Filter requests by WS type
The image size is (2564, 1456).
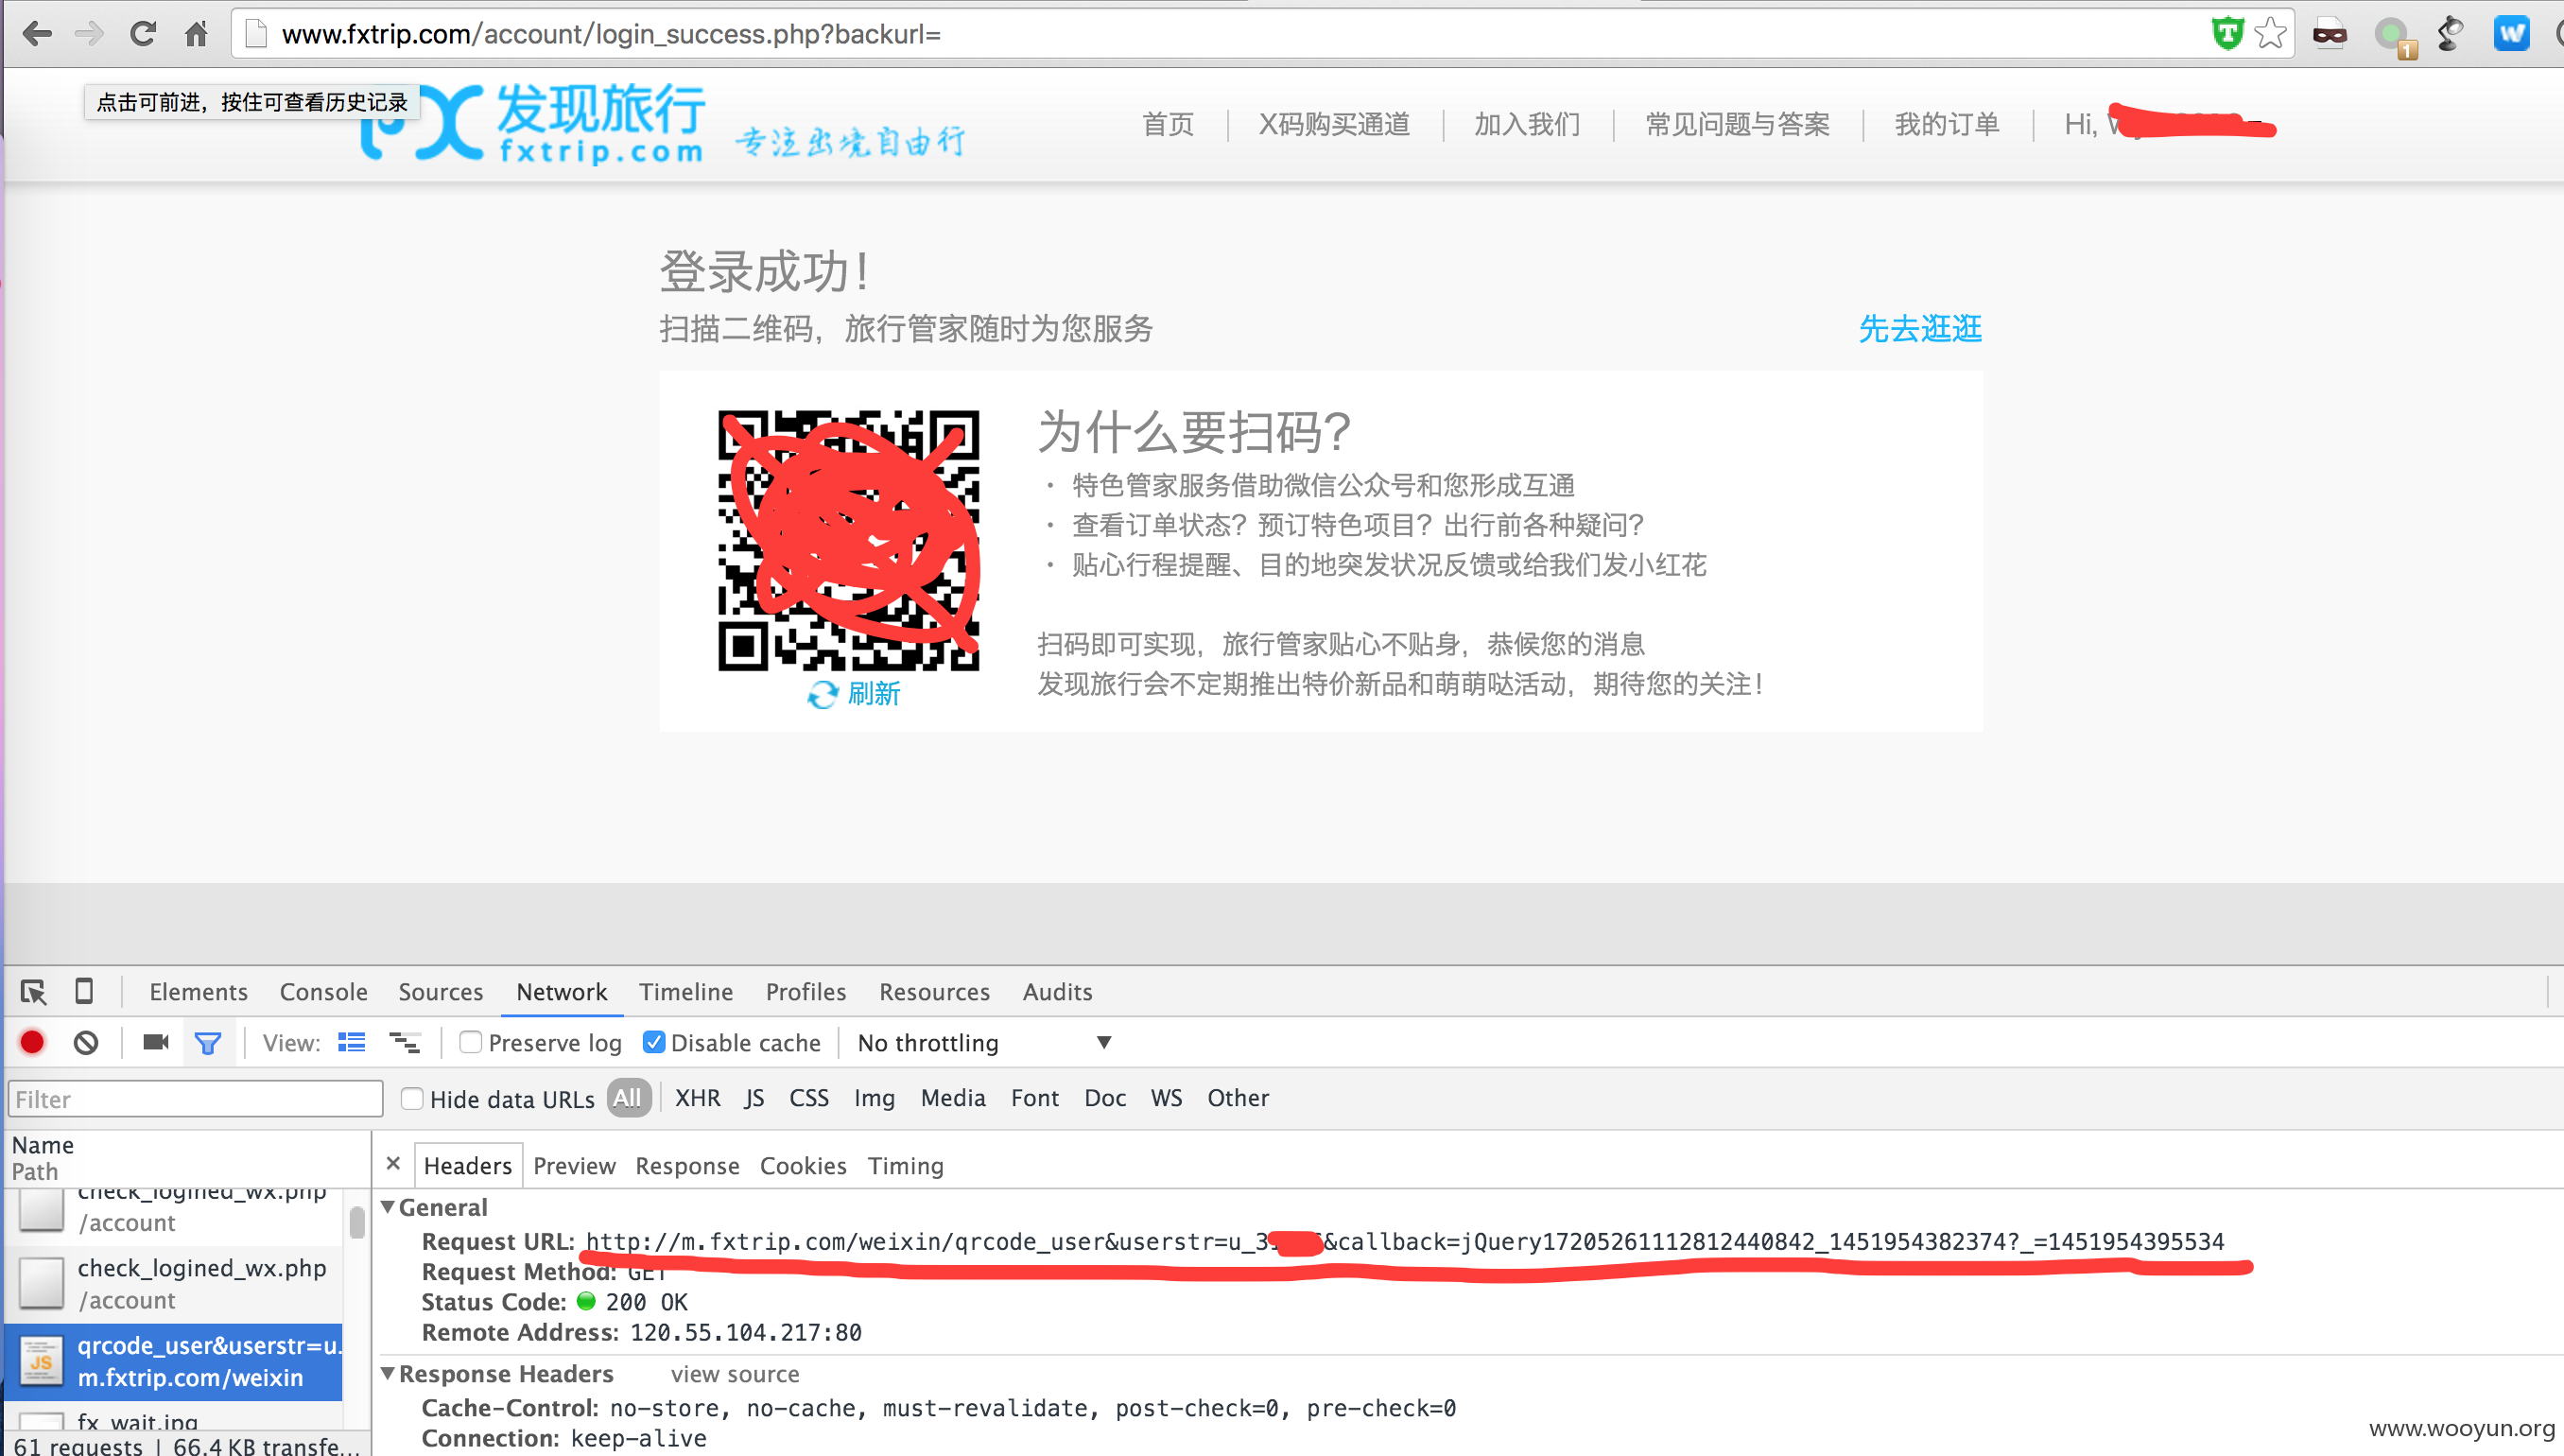(1166, 1098)
